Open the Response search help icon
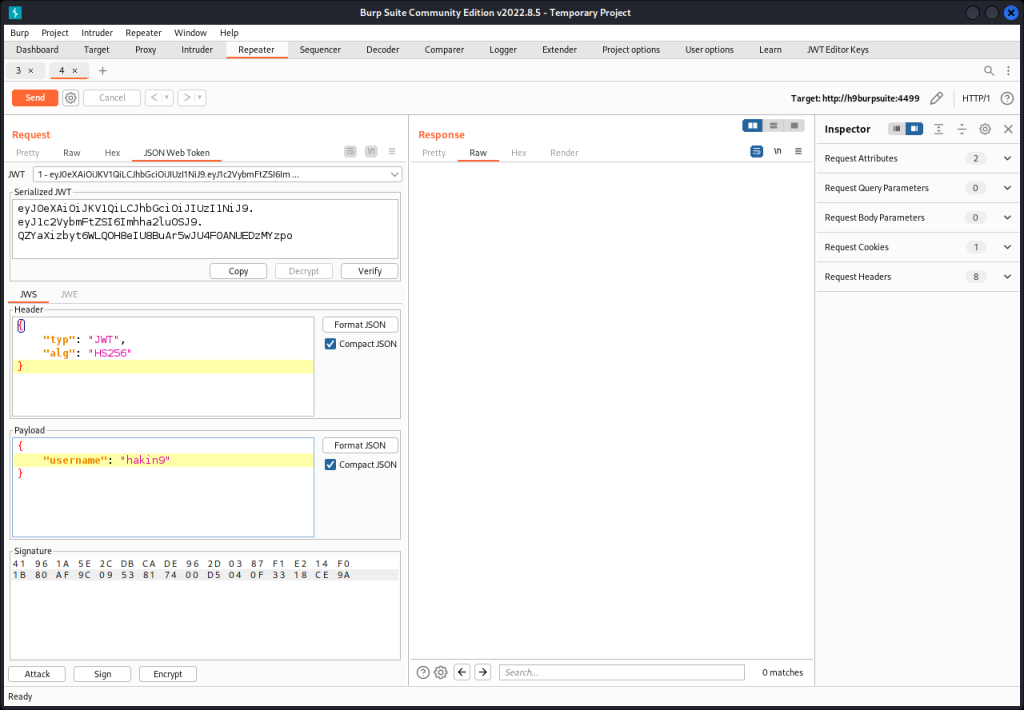1024x710 pixels. point(423,672)
